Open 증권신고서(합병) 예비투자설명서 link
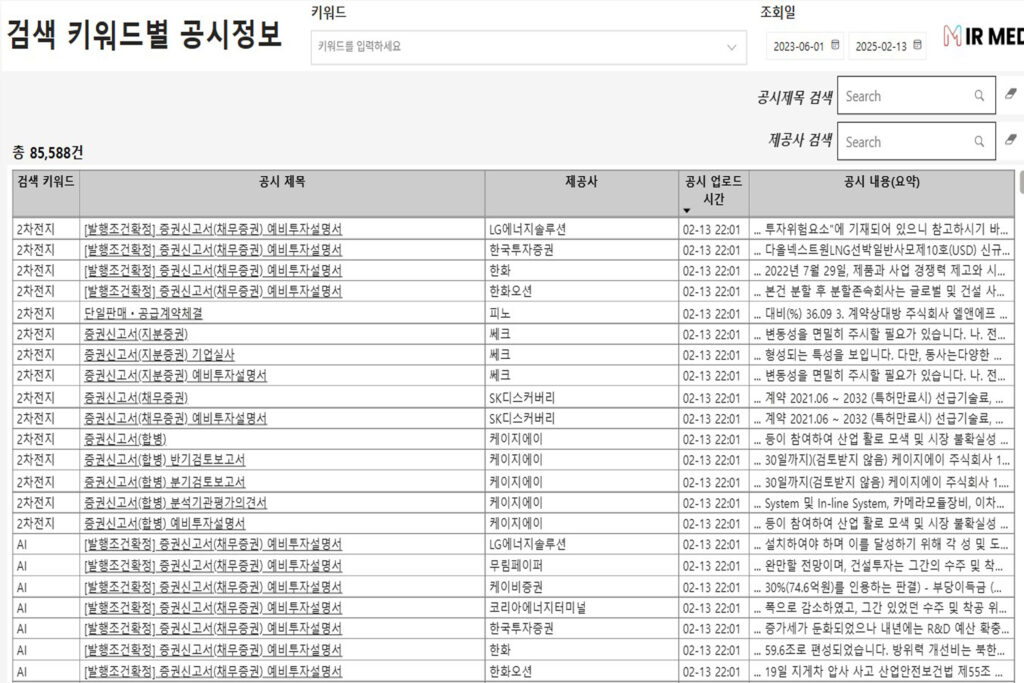The image size is (1024, 683). [x=165, y=524]
